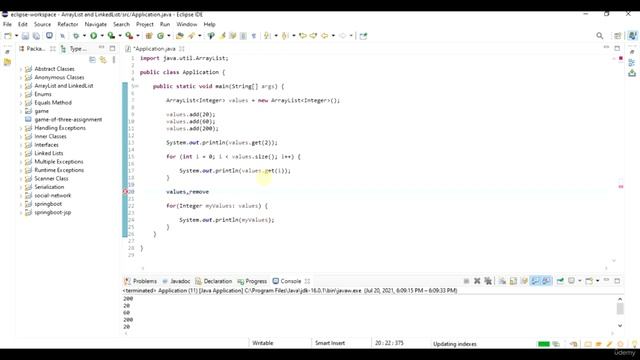Toggle Link with Editor in Package Explorer
640x360 pixels.
(103, 60)
